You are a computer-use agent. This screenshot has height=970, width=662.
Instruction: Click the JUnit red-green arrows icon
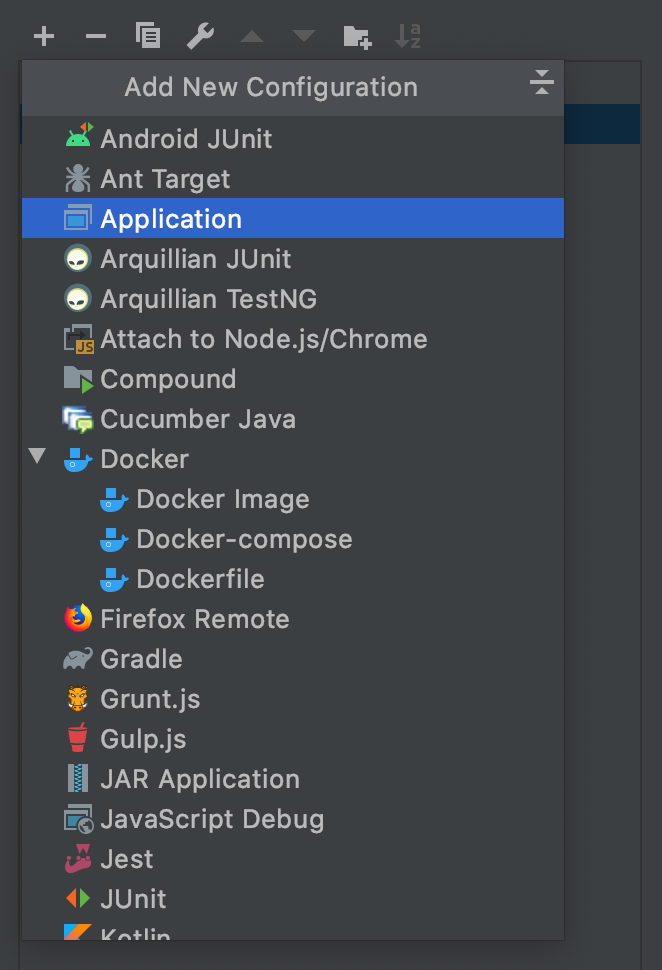click(78, 898)
